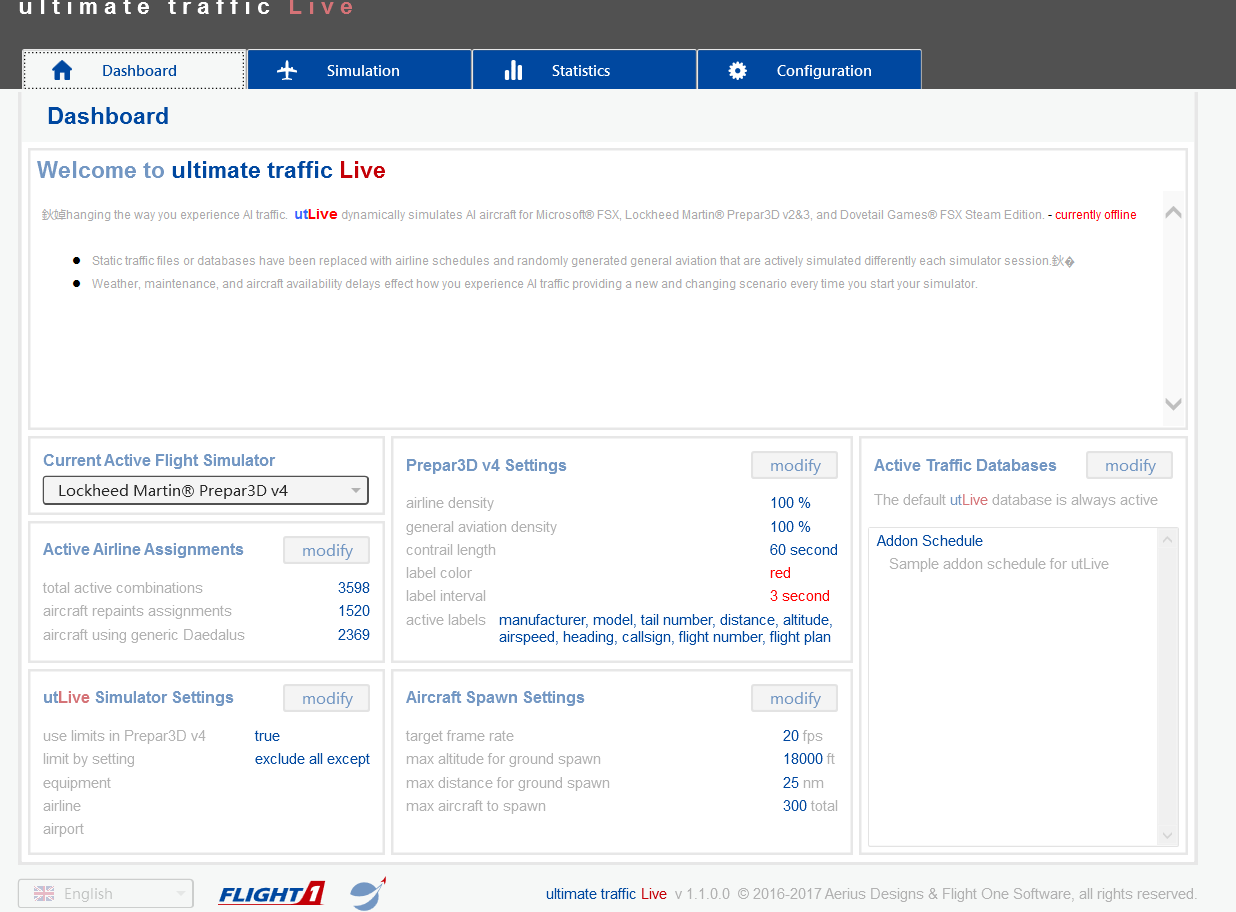The width and height of the screenshot is (1236, 912).
Task: Click the general aviation density value 100 %
Action: coord(790,527)
